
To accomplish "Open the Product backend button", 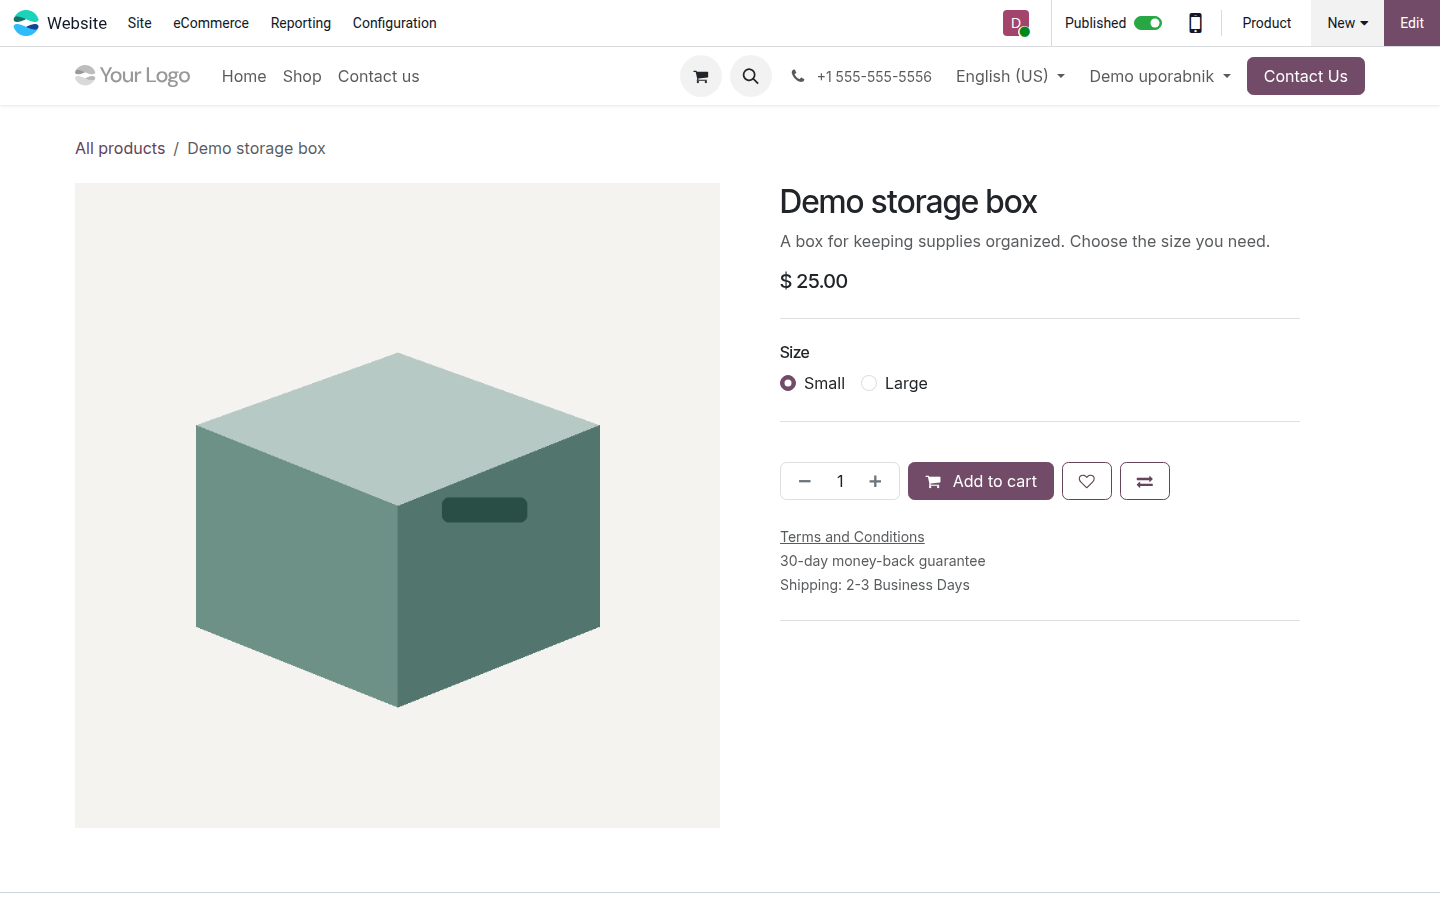I will (x=1267, y=23).
